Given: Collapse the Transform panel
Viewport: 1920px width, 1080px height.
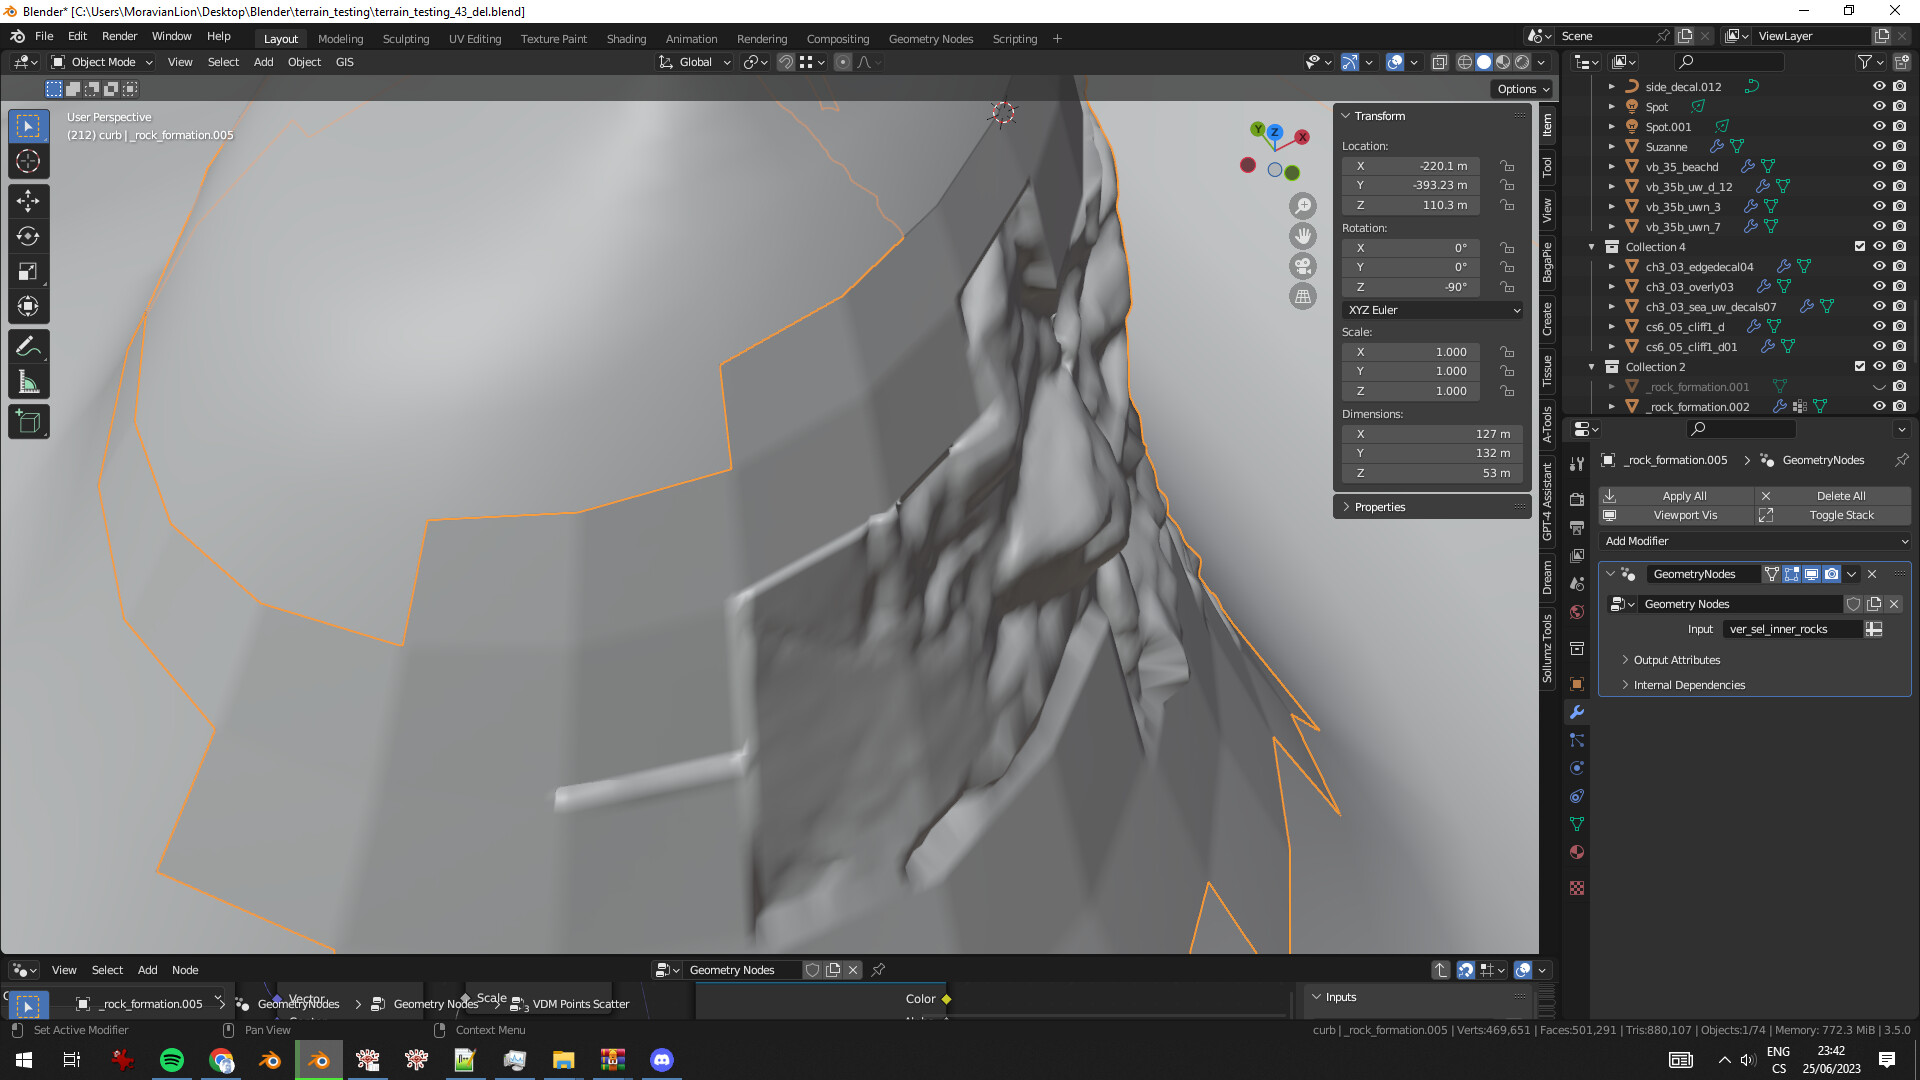Looking at the screenshot, I should (x=1346, y=116).
